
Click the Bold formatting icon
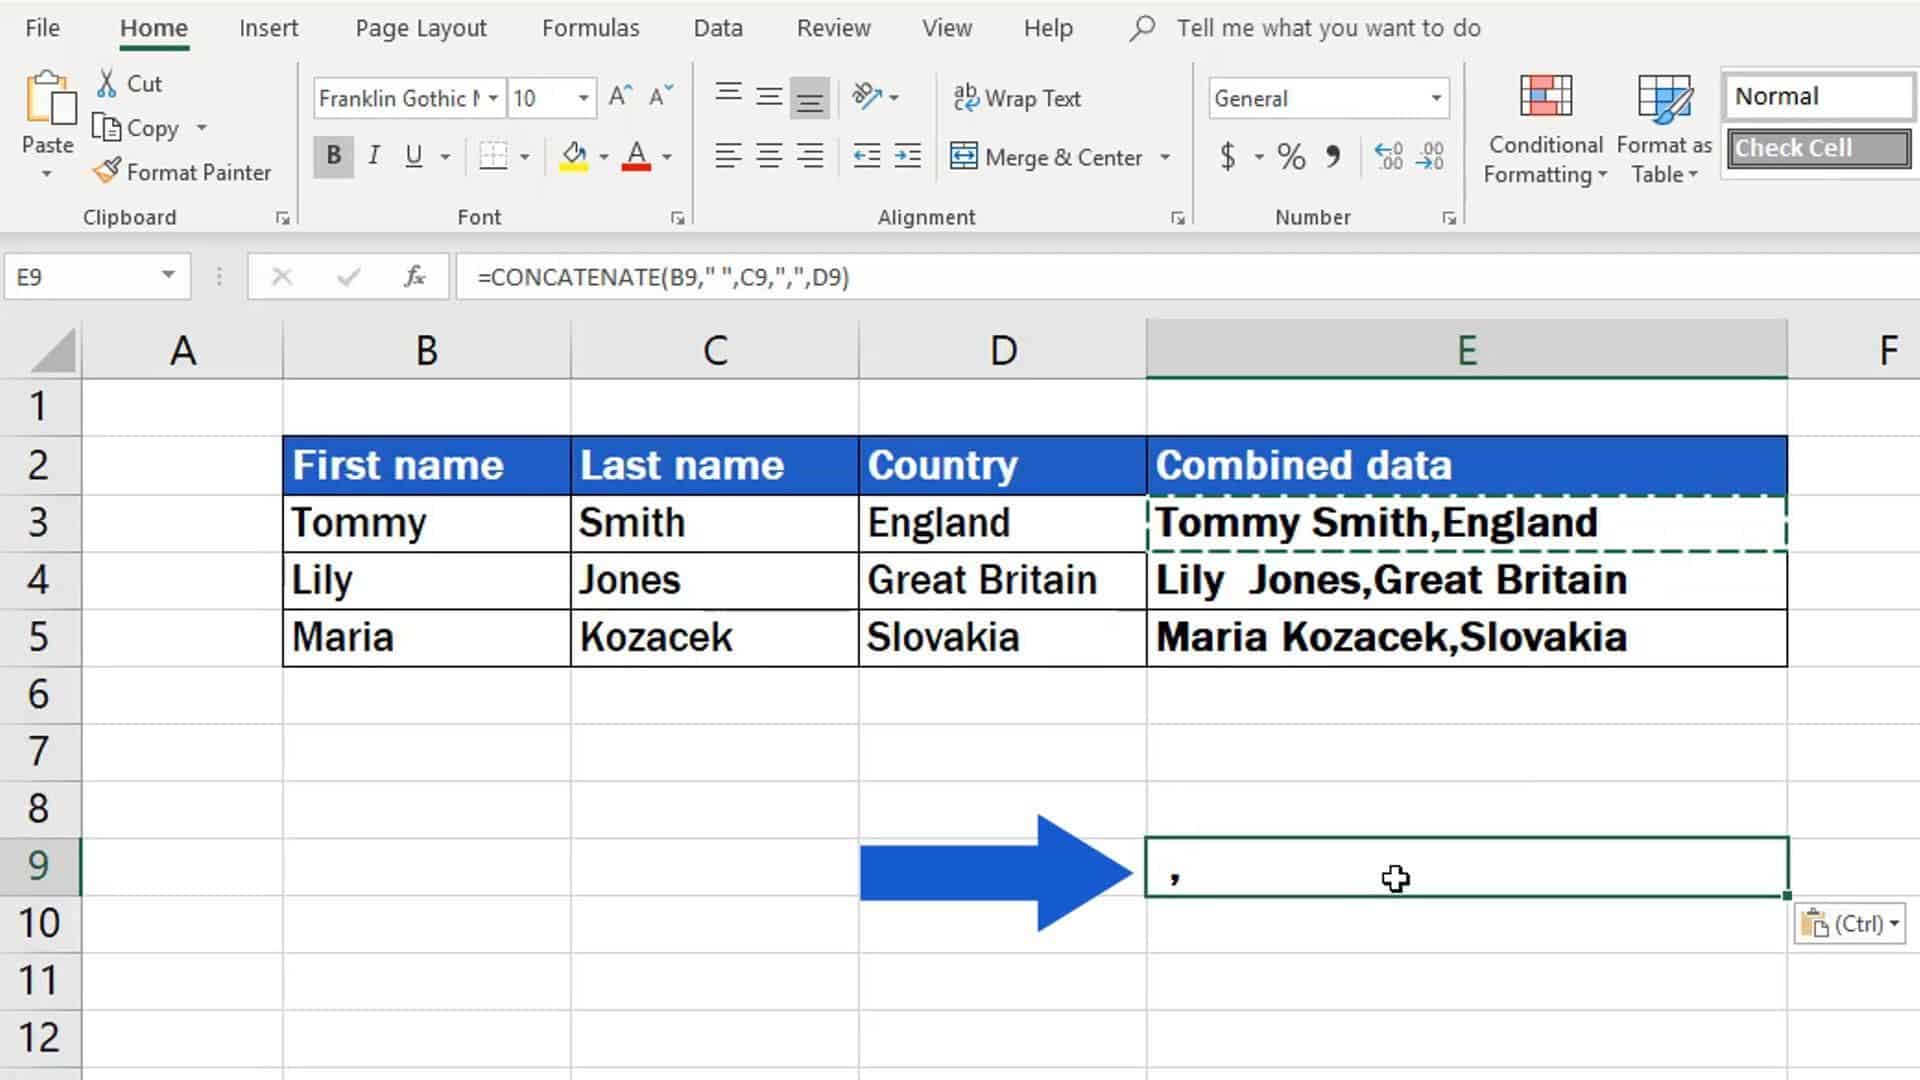334,156
